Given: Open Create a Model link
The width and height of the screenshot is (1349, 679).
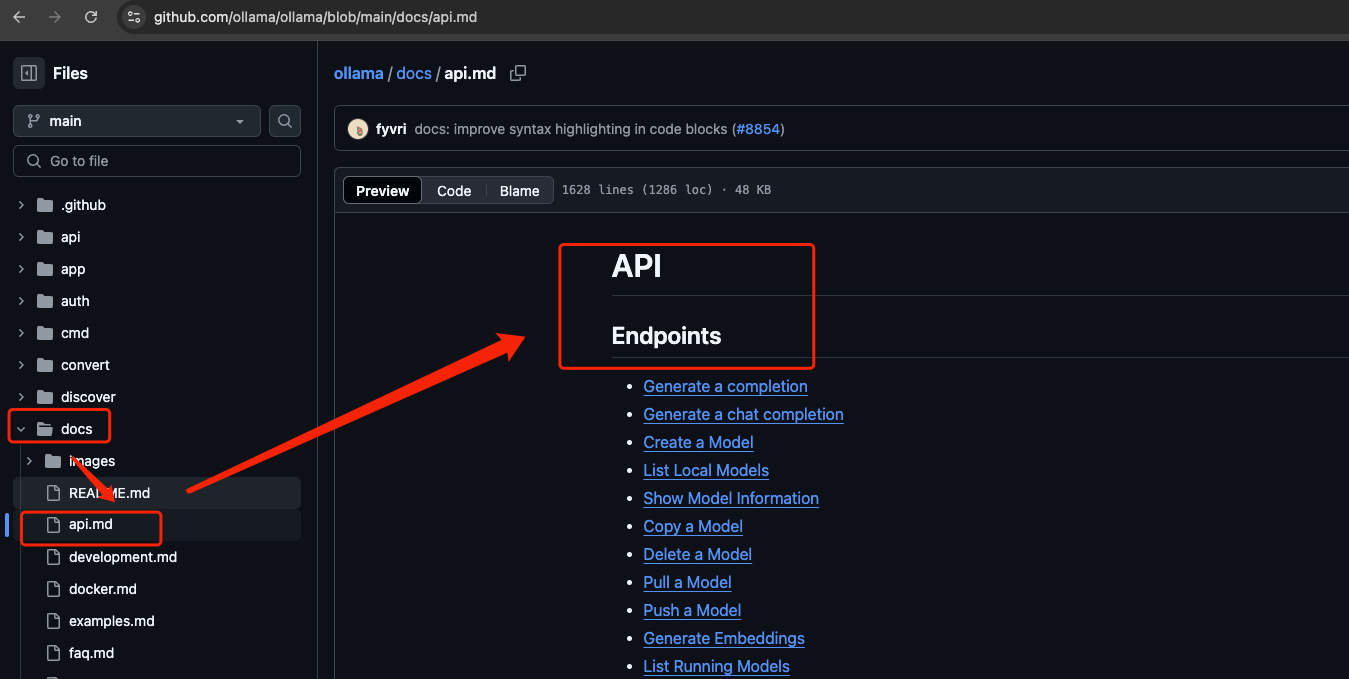Looking at the screenshot, I should [x=698, y=442].
